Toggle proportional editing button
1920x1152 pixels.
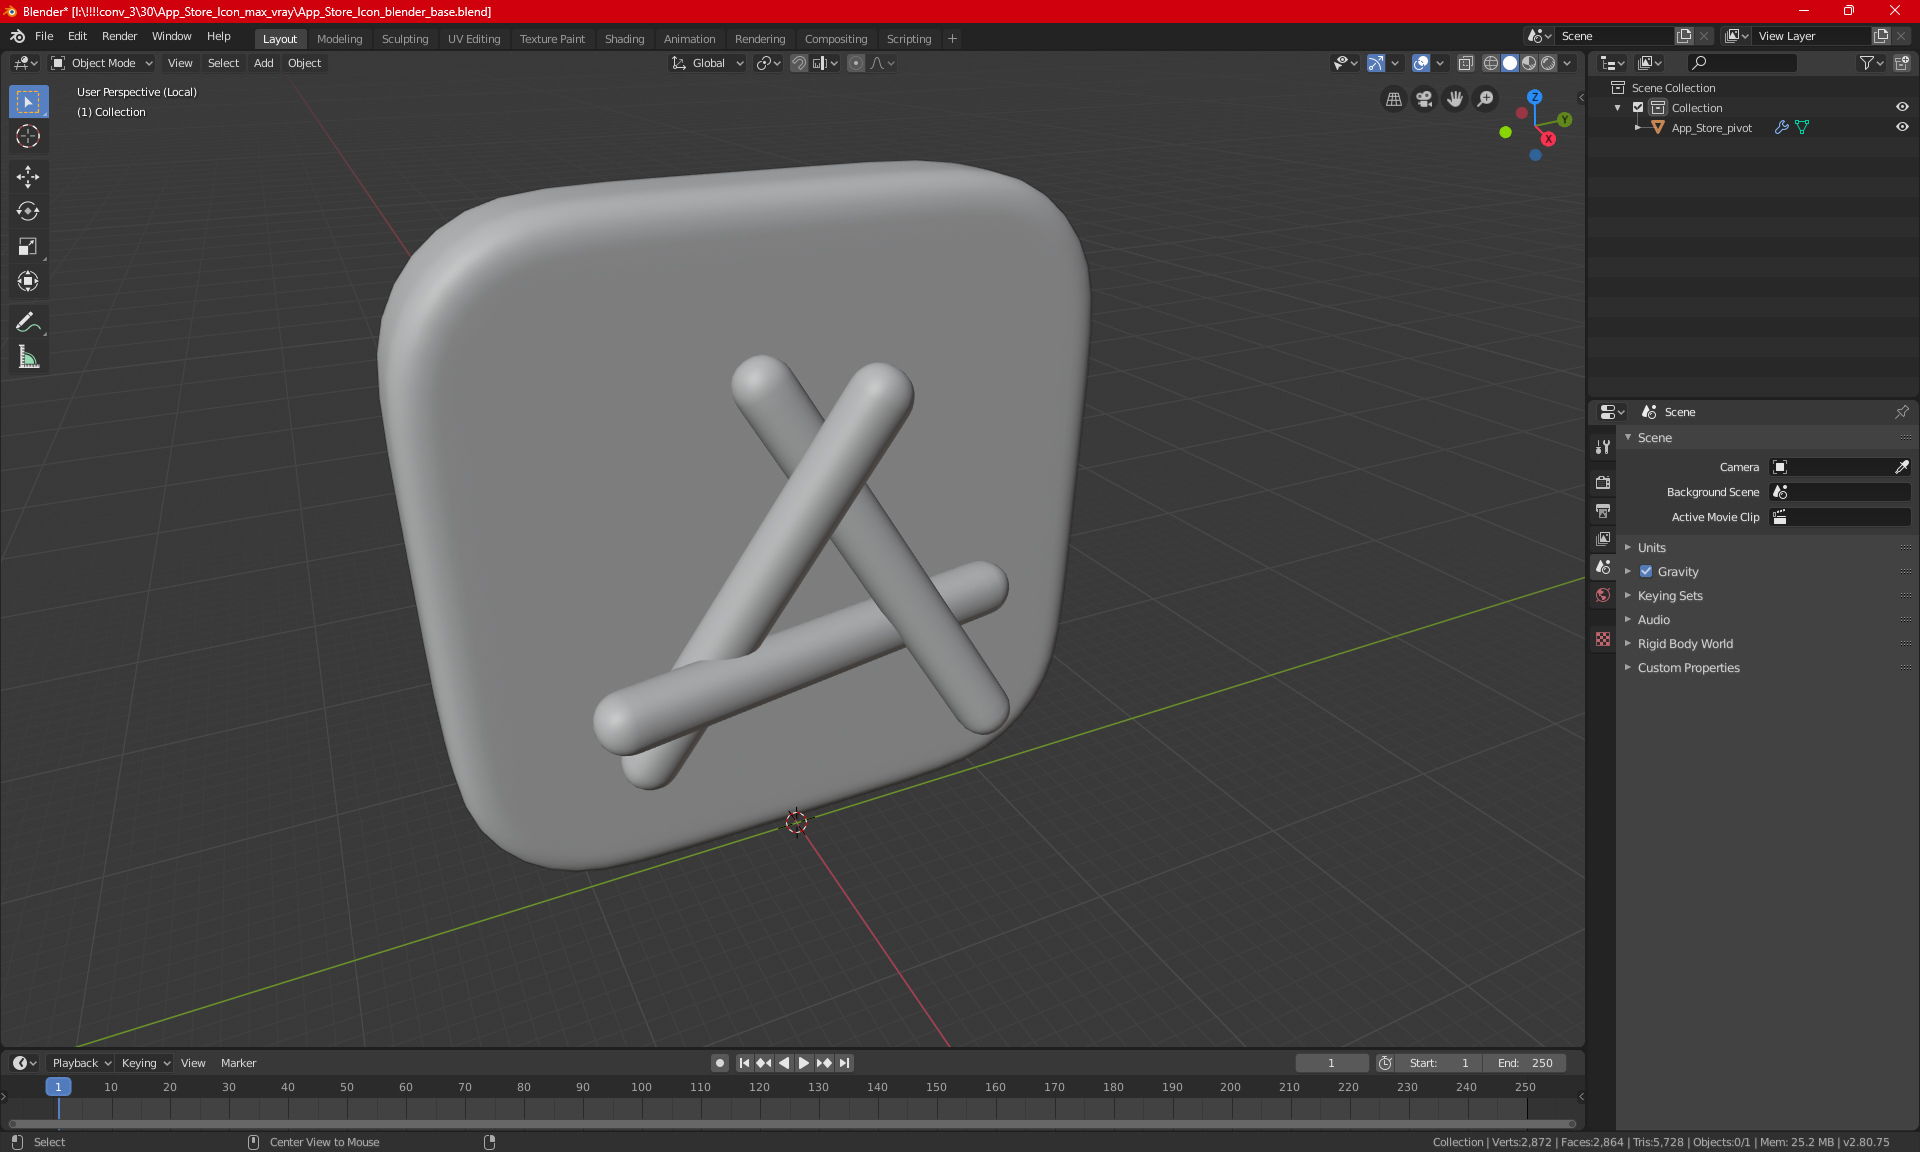tap(856, 63)
